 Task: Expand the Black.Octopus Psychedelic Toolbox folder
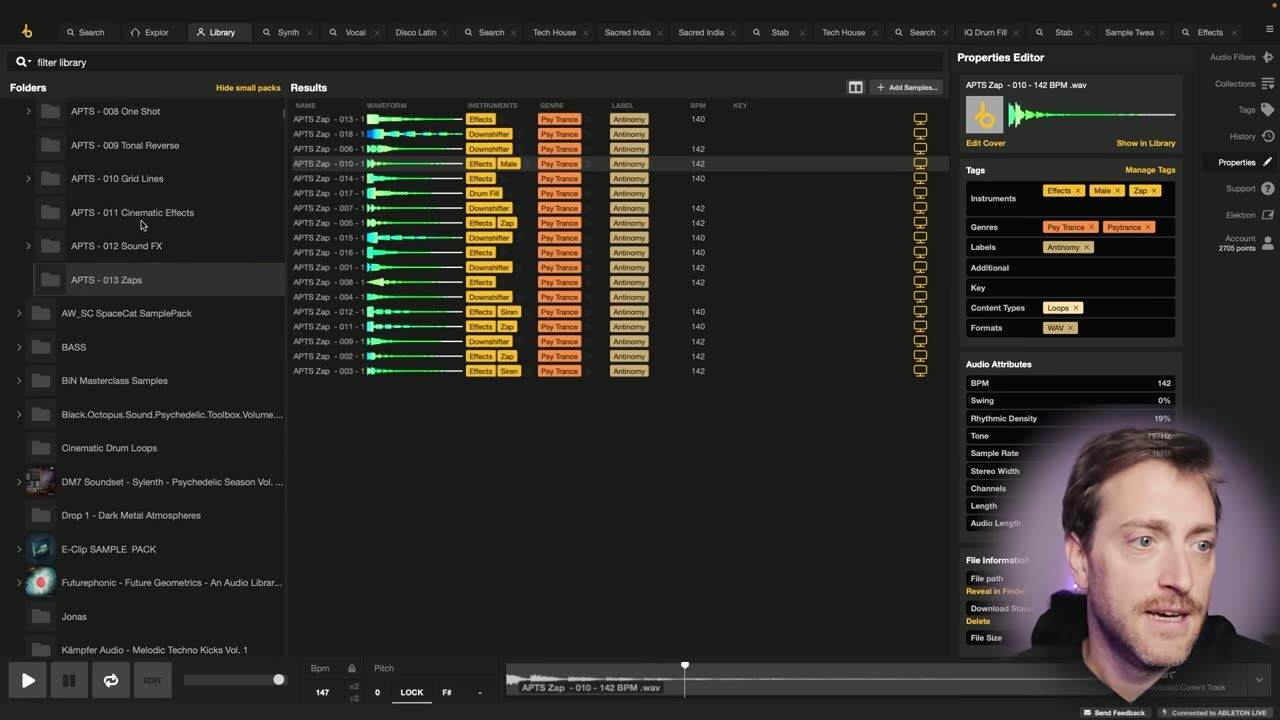pyautogui.click(x=19, y=414)
